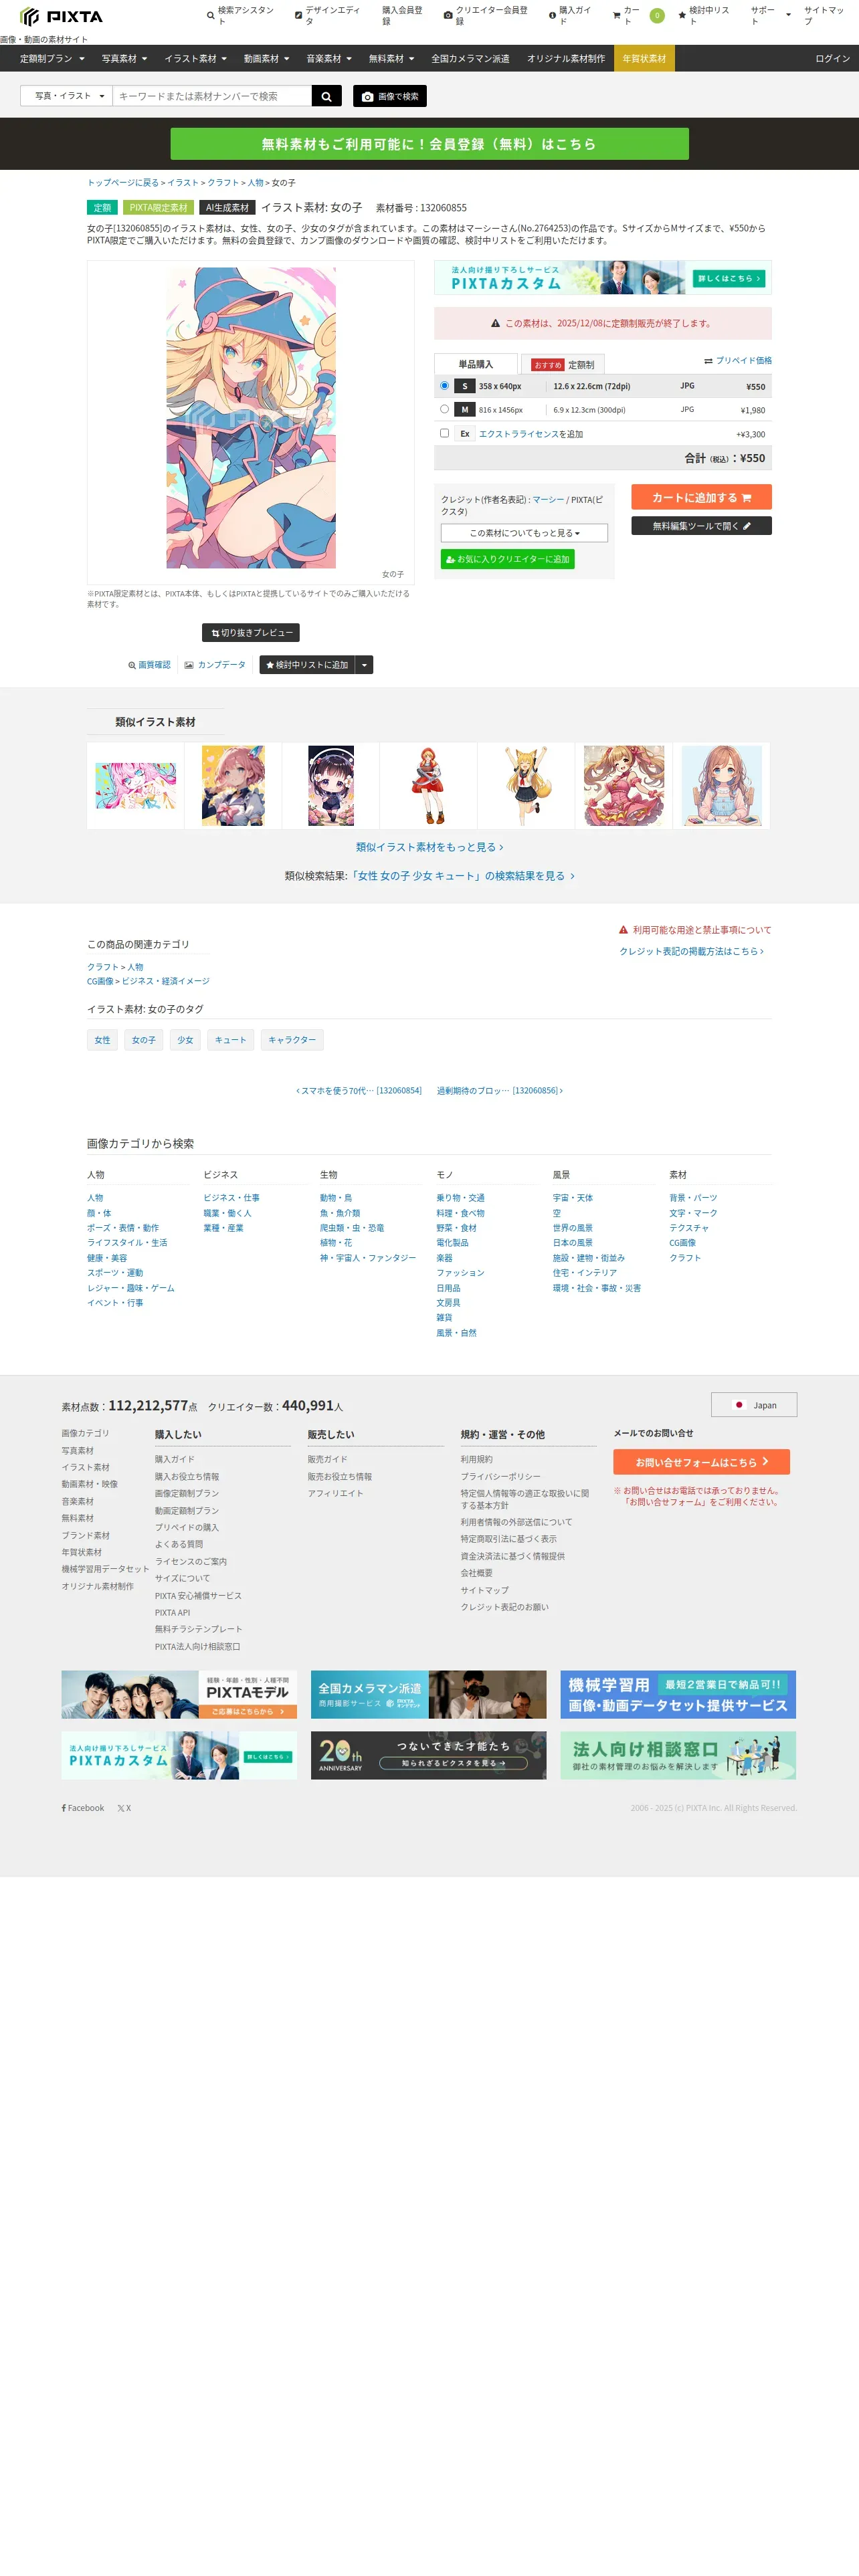This screenshot has width=859, height=2576.
Task: Expand この素材についてもっと見る
Action: coord(524,533)
